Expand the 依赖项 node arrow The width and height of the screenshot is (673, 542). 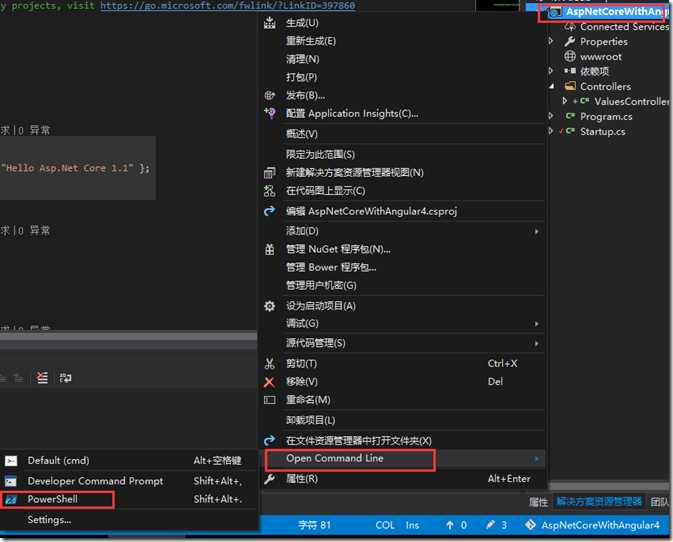tap(551, 71)
